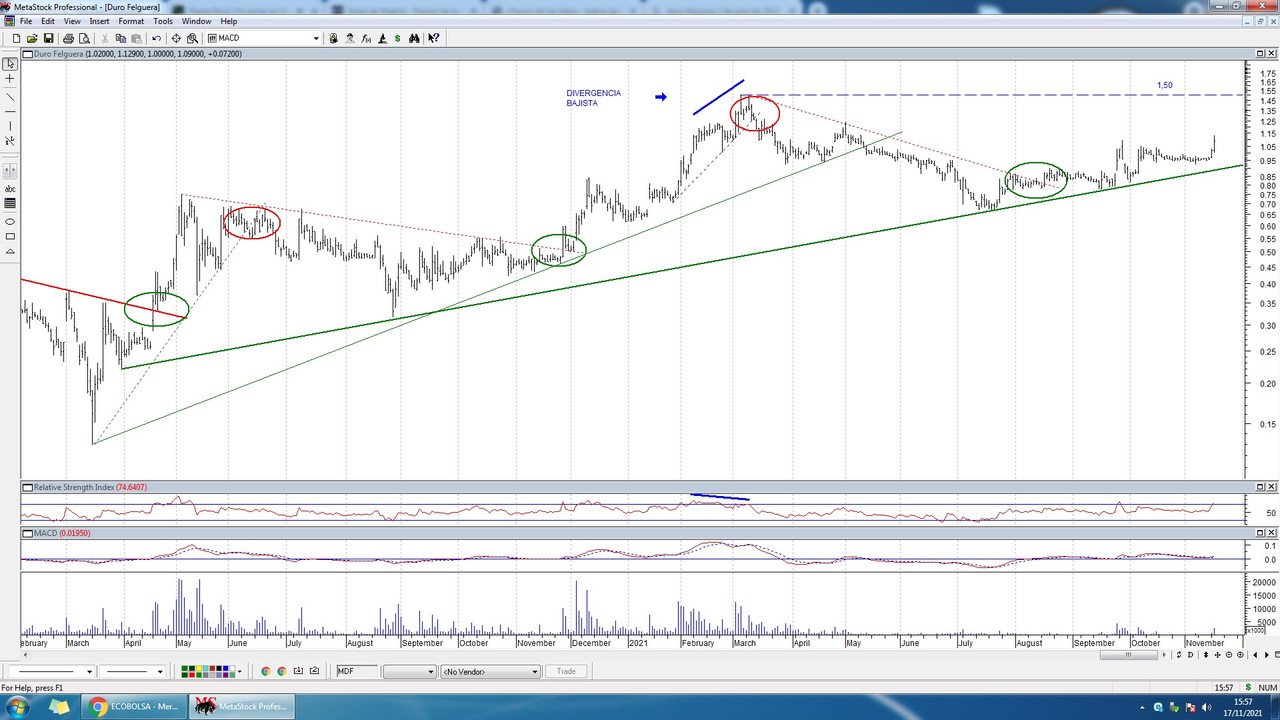The height and width of the screenshot is (720, 1280).
Task: Click the Cut scissors icon
Action: point(104,38)
